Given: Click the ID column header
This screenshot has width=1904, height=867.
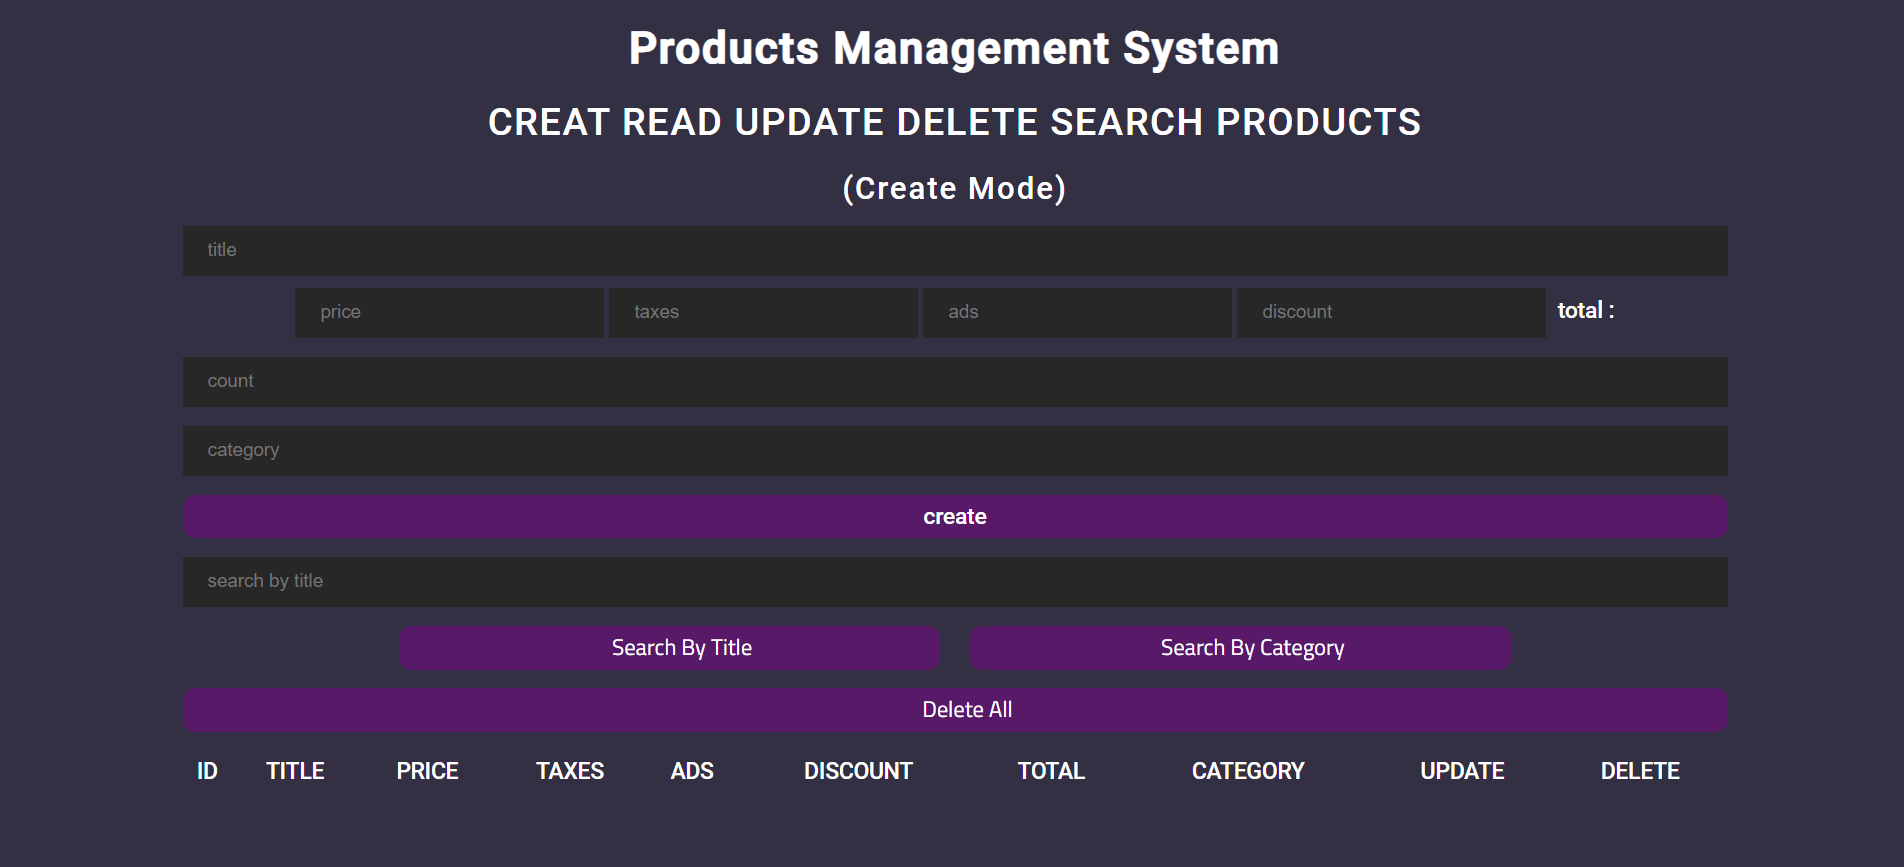Looking at the screenshot, I should (x=207, y=771).
